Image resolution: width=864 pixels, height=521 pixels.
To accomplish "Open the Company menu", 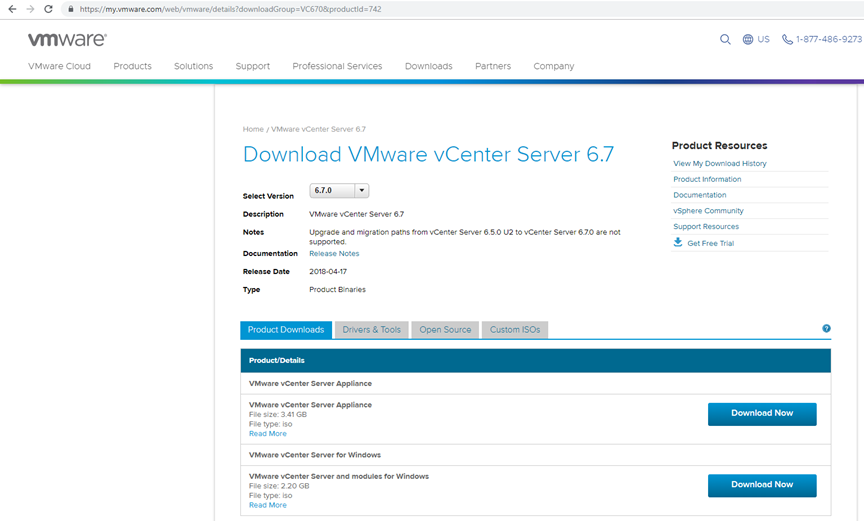I will click(554, 66).
